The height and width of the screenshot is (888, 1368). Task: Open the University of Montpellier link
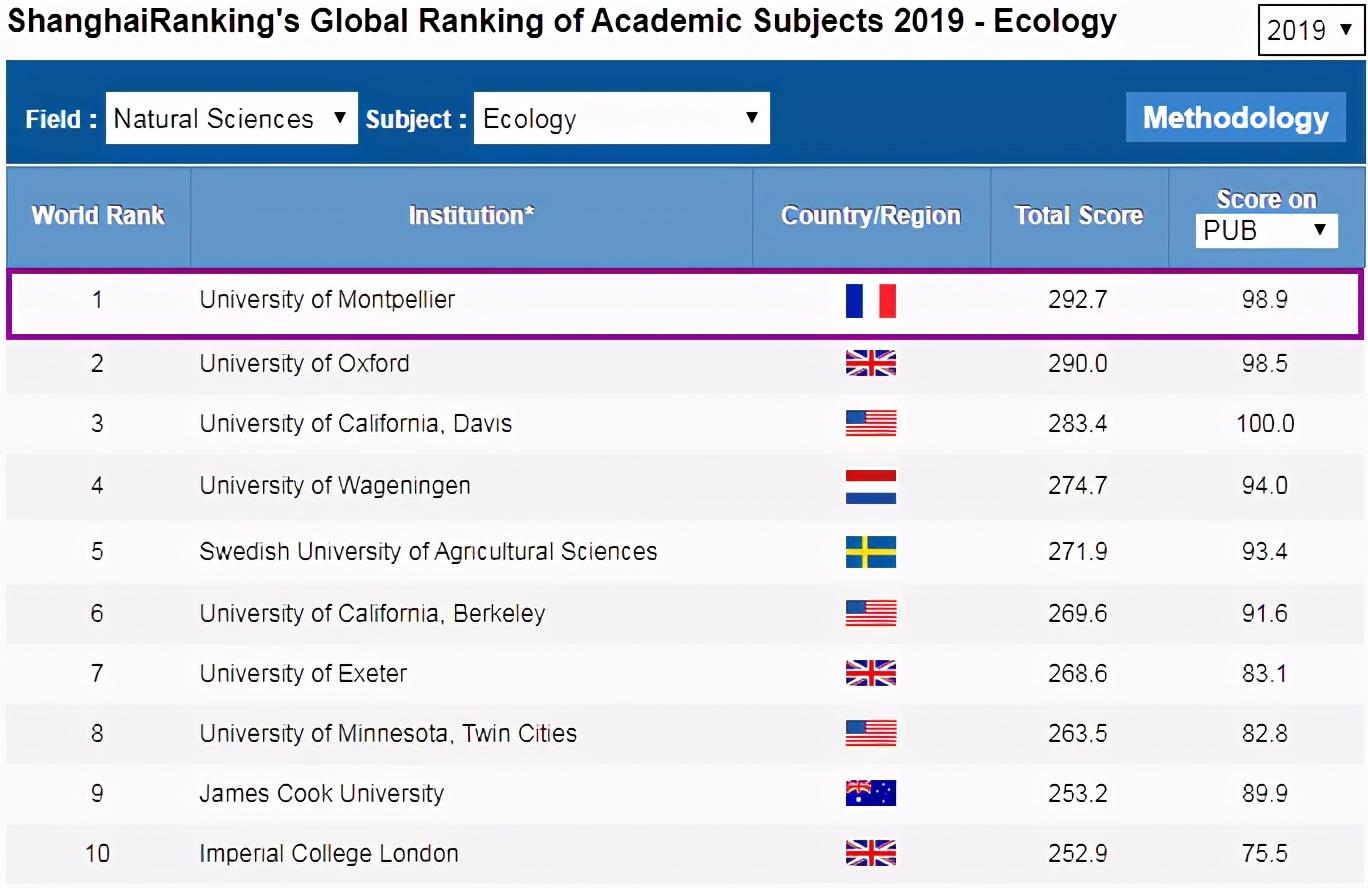(x=327, y=299)
